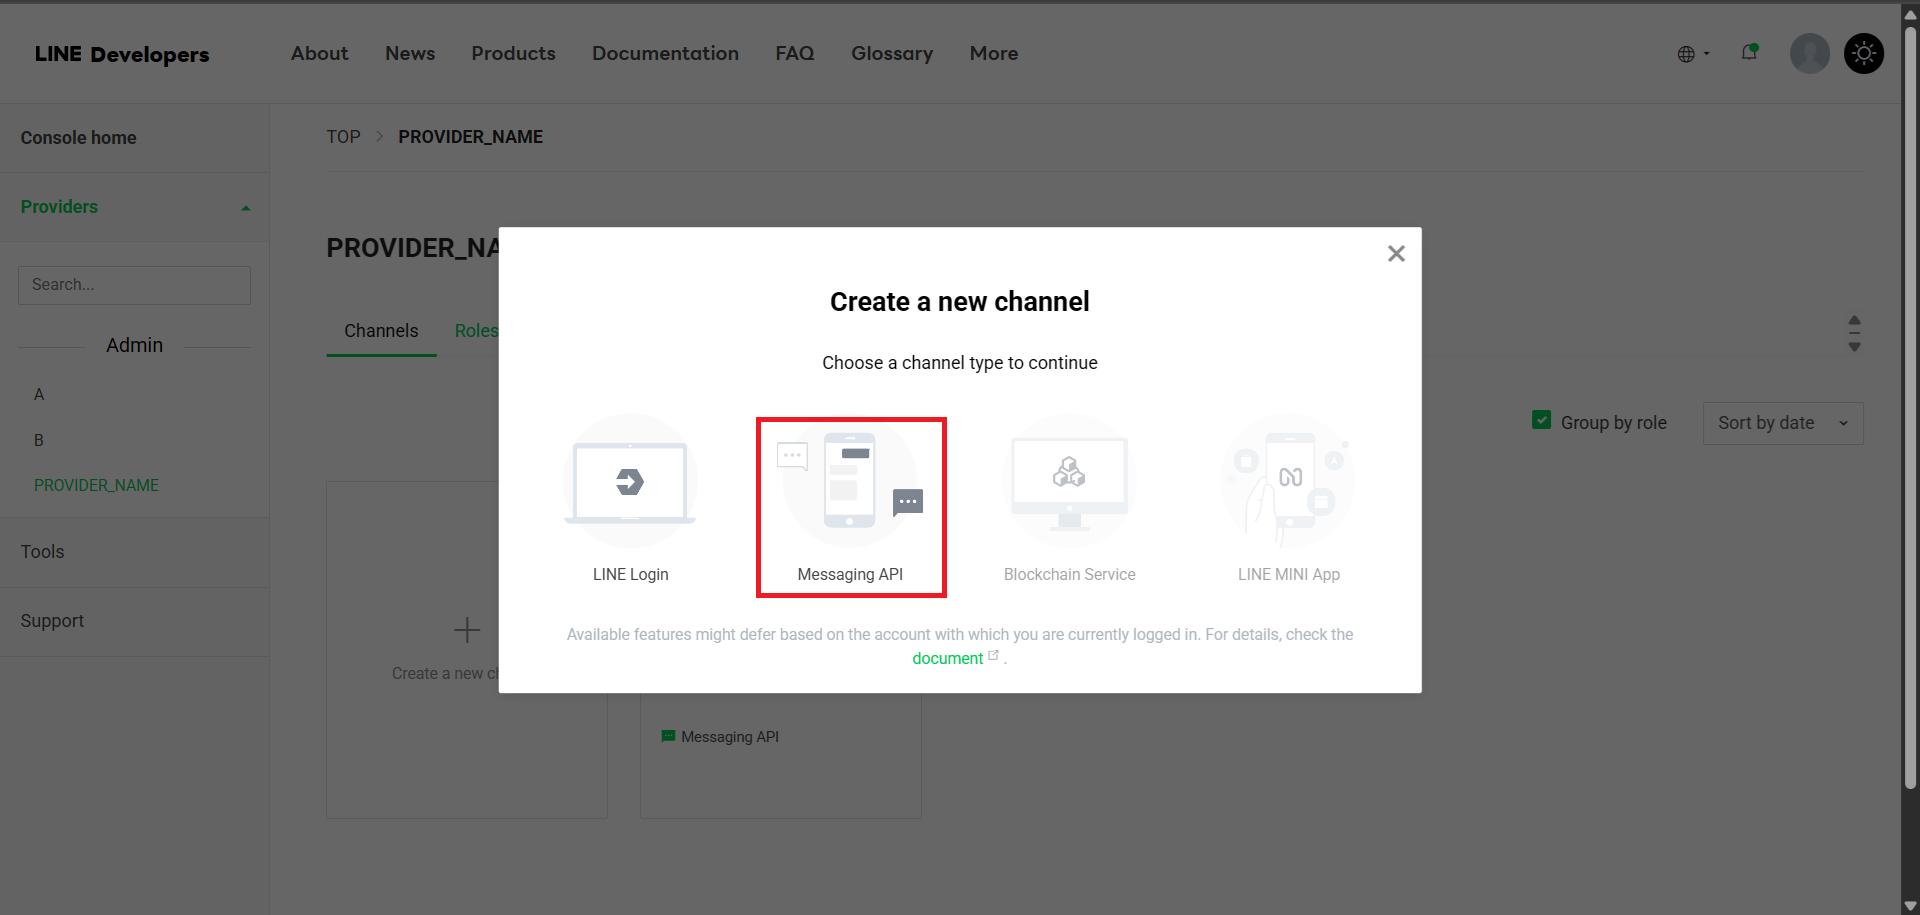Click the LINE MINI App label
This screenshot has height=915, width=1920.
click(1288, 575)
